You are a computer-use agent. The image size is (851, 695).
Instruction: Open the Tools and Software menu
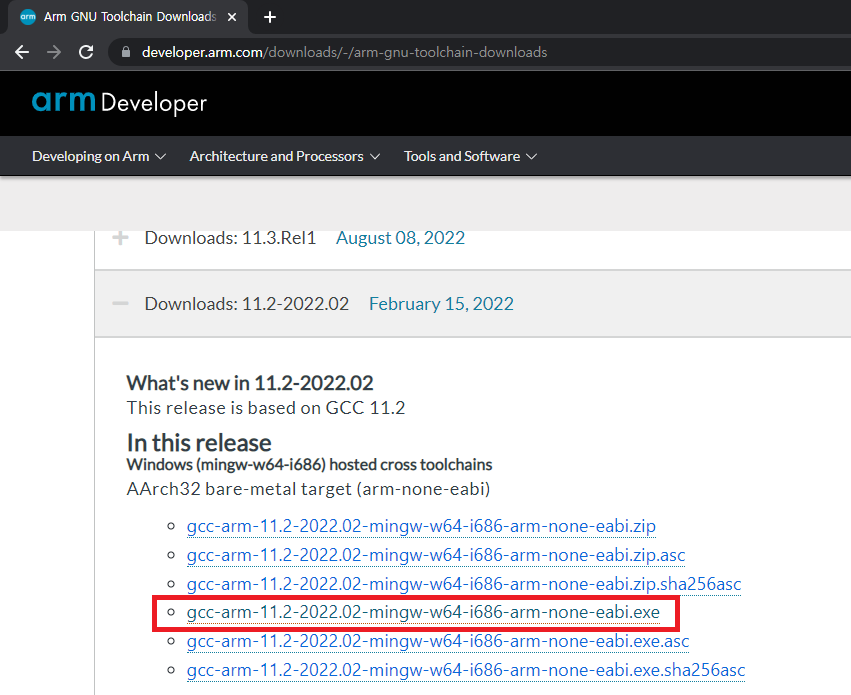[470, 156]
